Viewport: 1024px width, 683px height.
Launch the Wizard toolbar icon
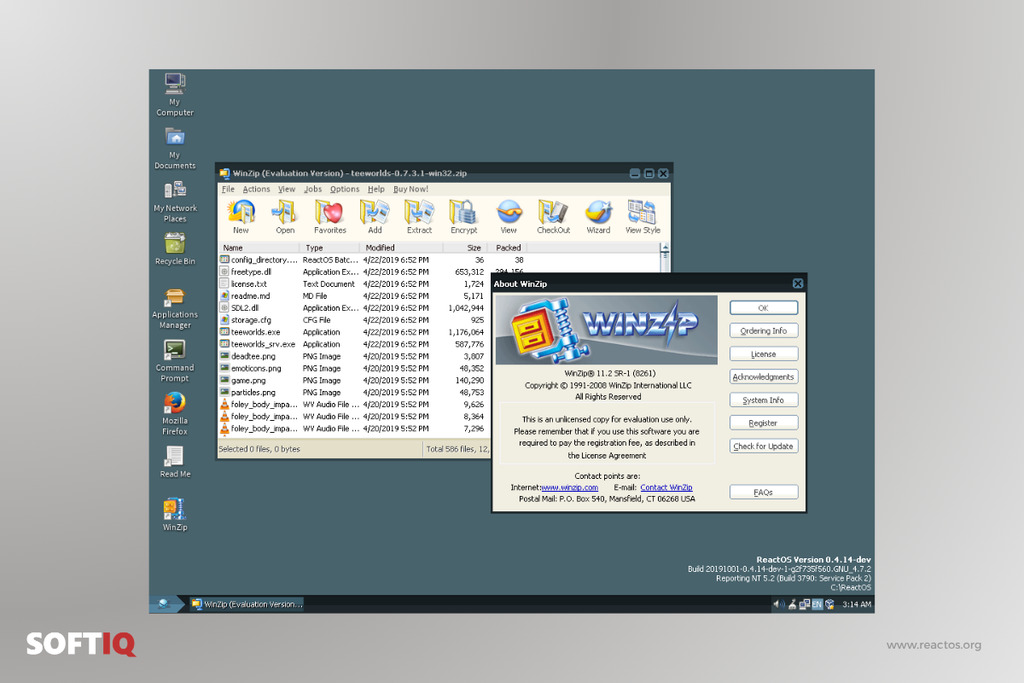tap(598, 217)
